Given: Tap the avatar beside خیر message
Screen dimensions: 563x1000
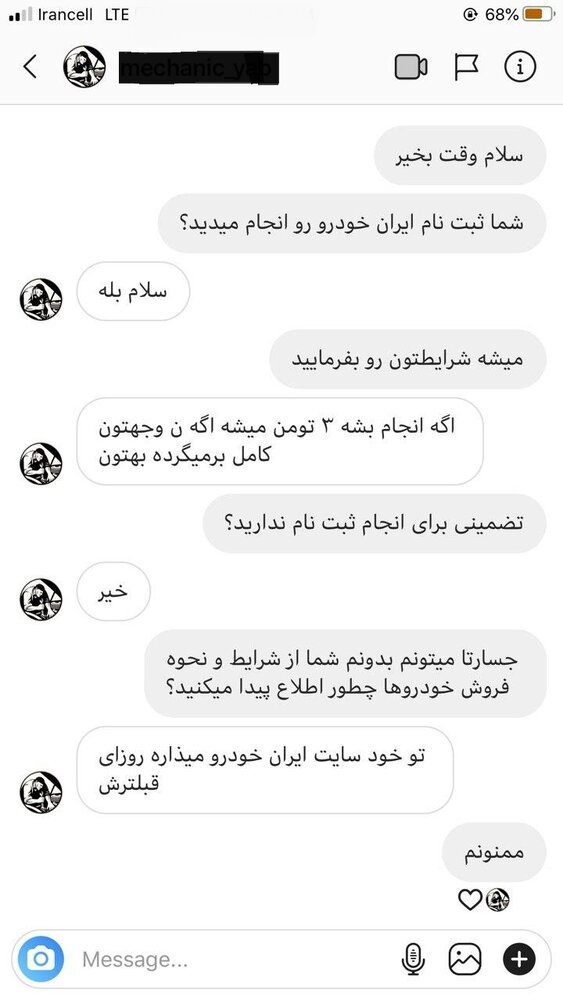Looking at the screenshot, I should (41, 599).
